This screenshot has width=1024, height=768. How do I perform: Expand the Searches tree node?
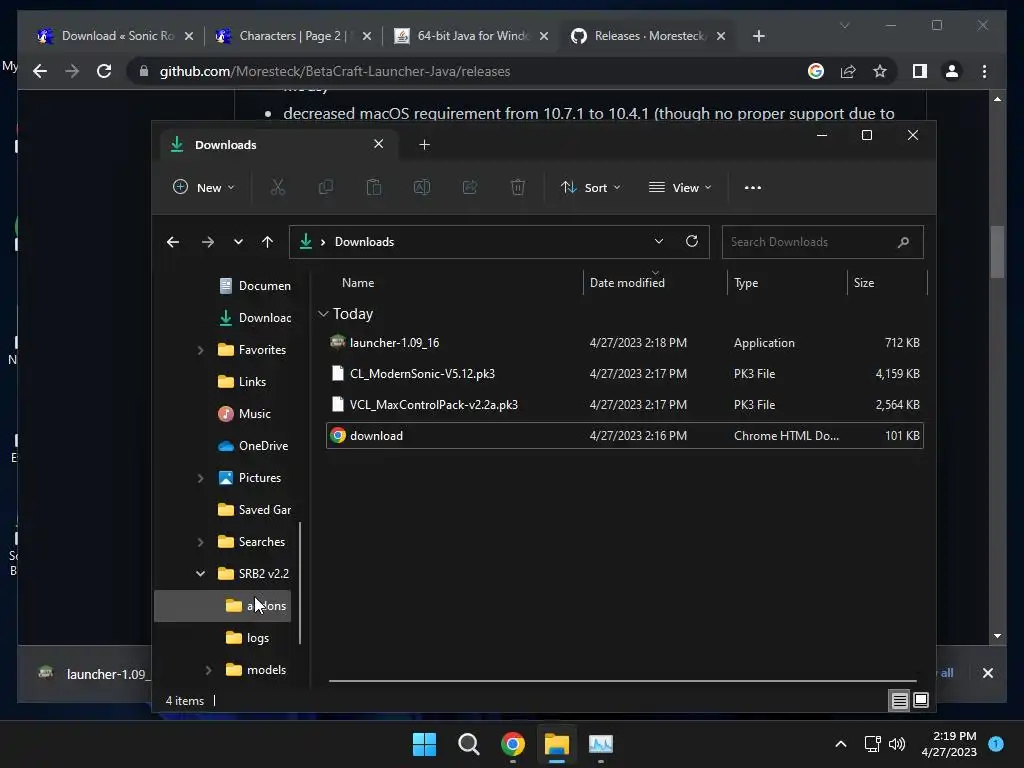pos(200,542)
